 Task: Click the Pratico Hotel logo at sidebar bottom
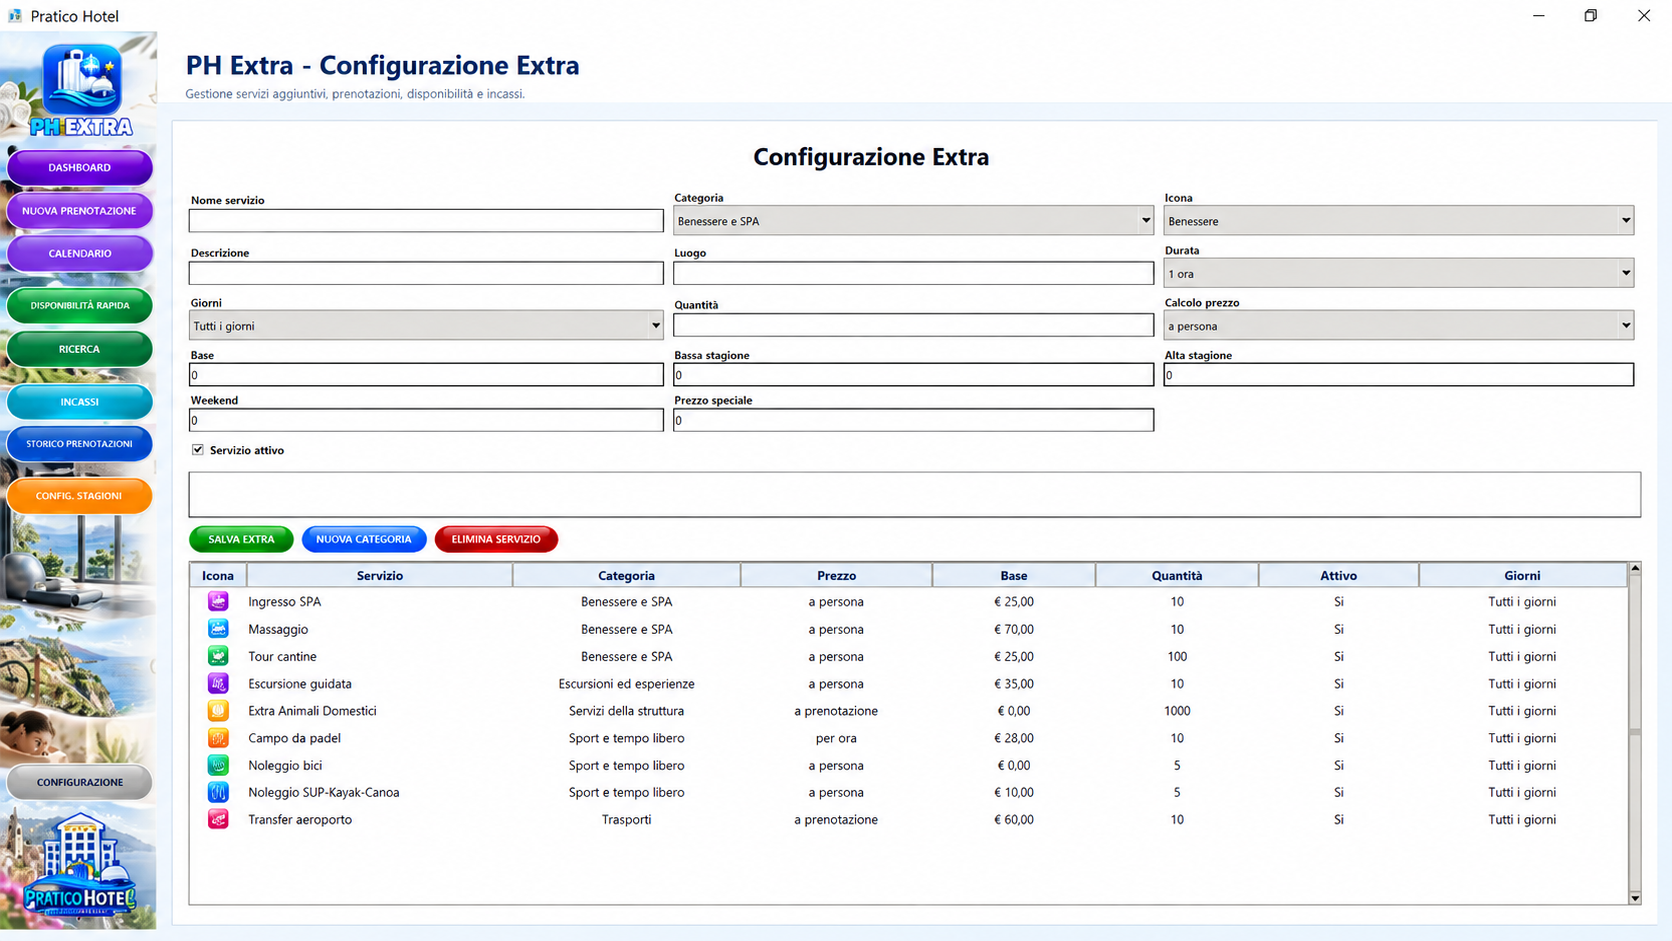point(80,866)
